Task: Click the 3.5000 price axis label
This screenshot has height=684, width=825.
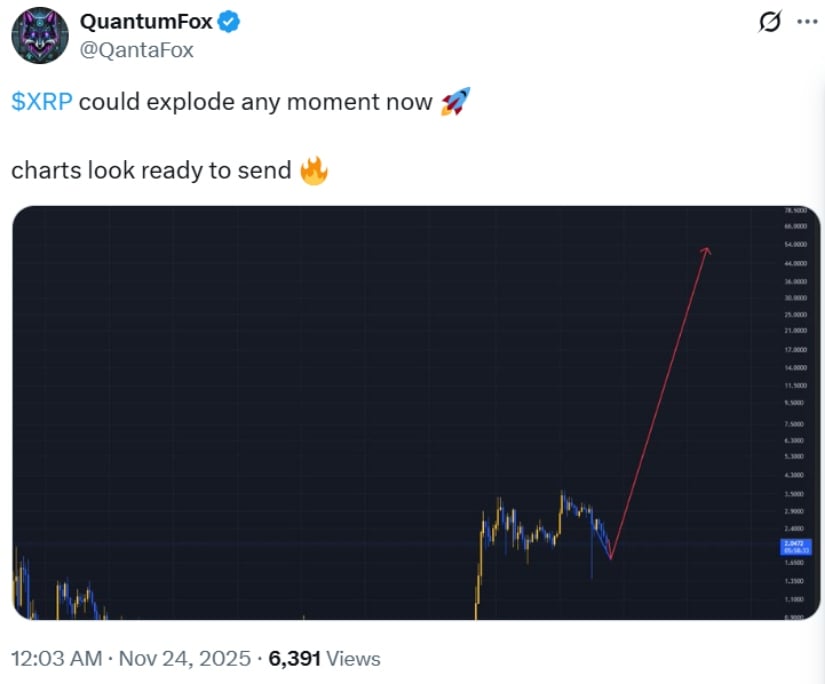Action: pos(796,494)
